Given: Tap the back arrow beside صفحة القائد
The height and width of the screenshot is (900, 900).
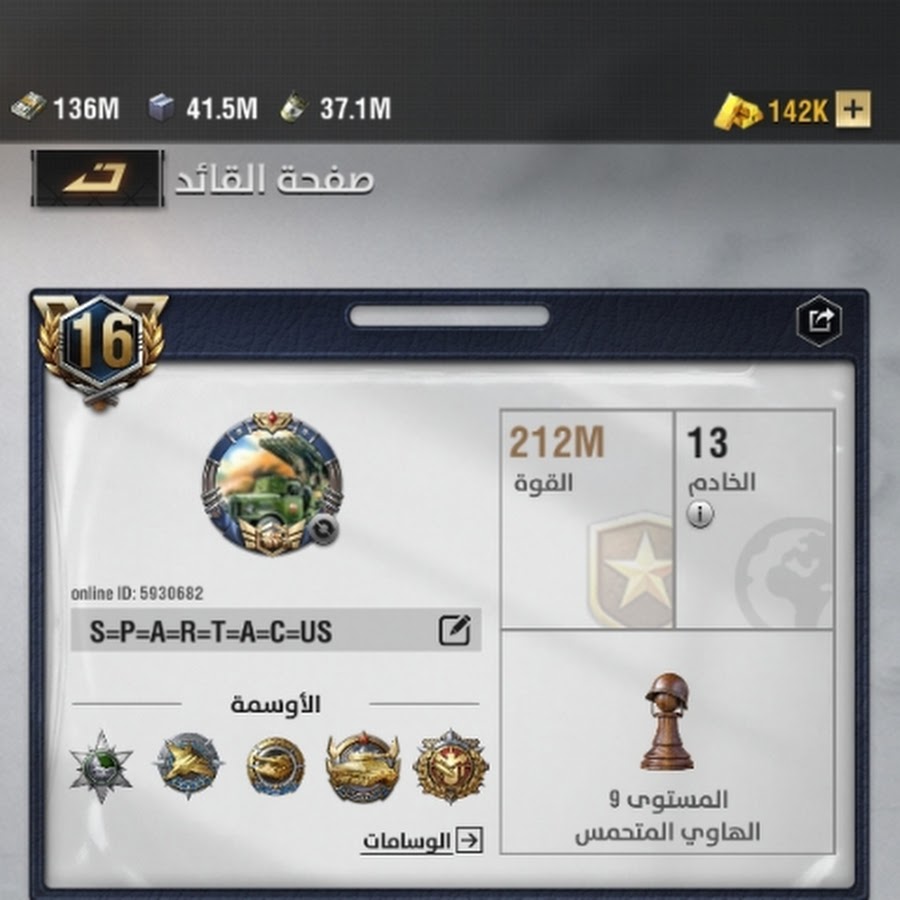Looking at the screenshot, I should 98,178.
